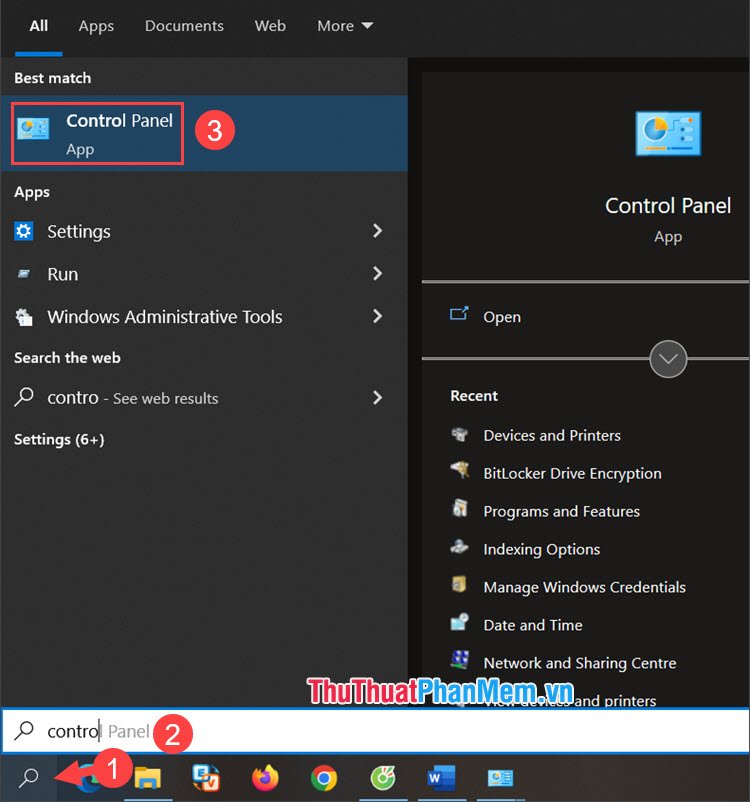Open File Explorer from the taskbar
Image resolution: width=750 pixels, height=802 pixels.
[x=148, y=778]
